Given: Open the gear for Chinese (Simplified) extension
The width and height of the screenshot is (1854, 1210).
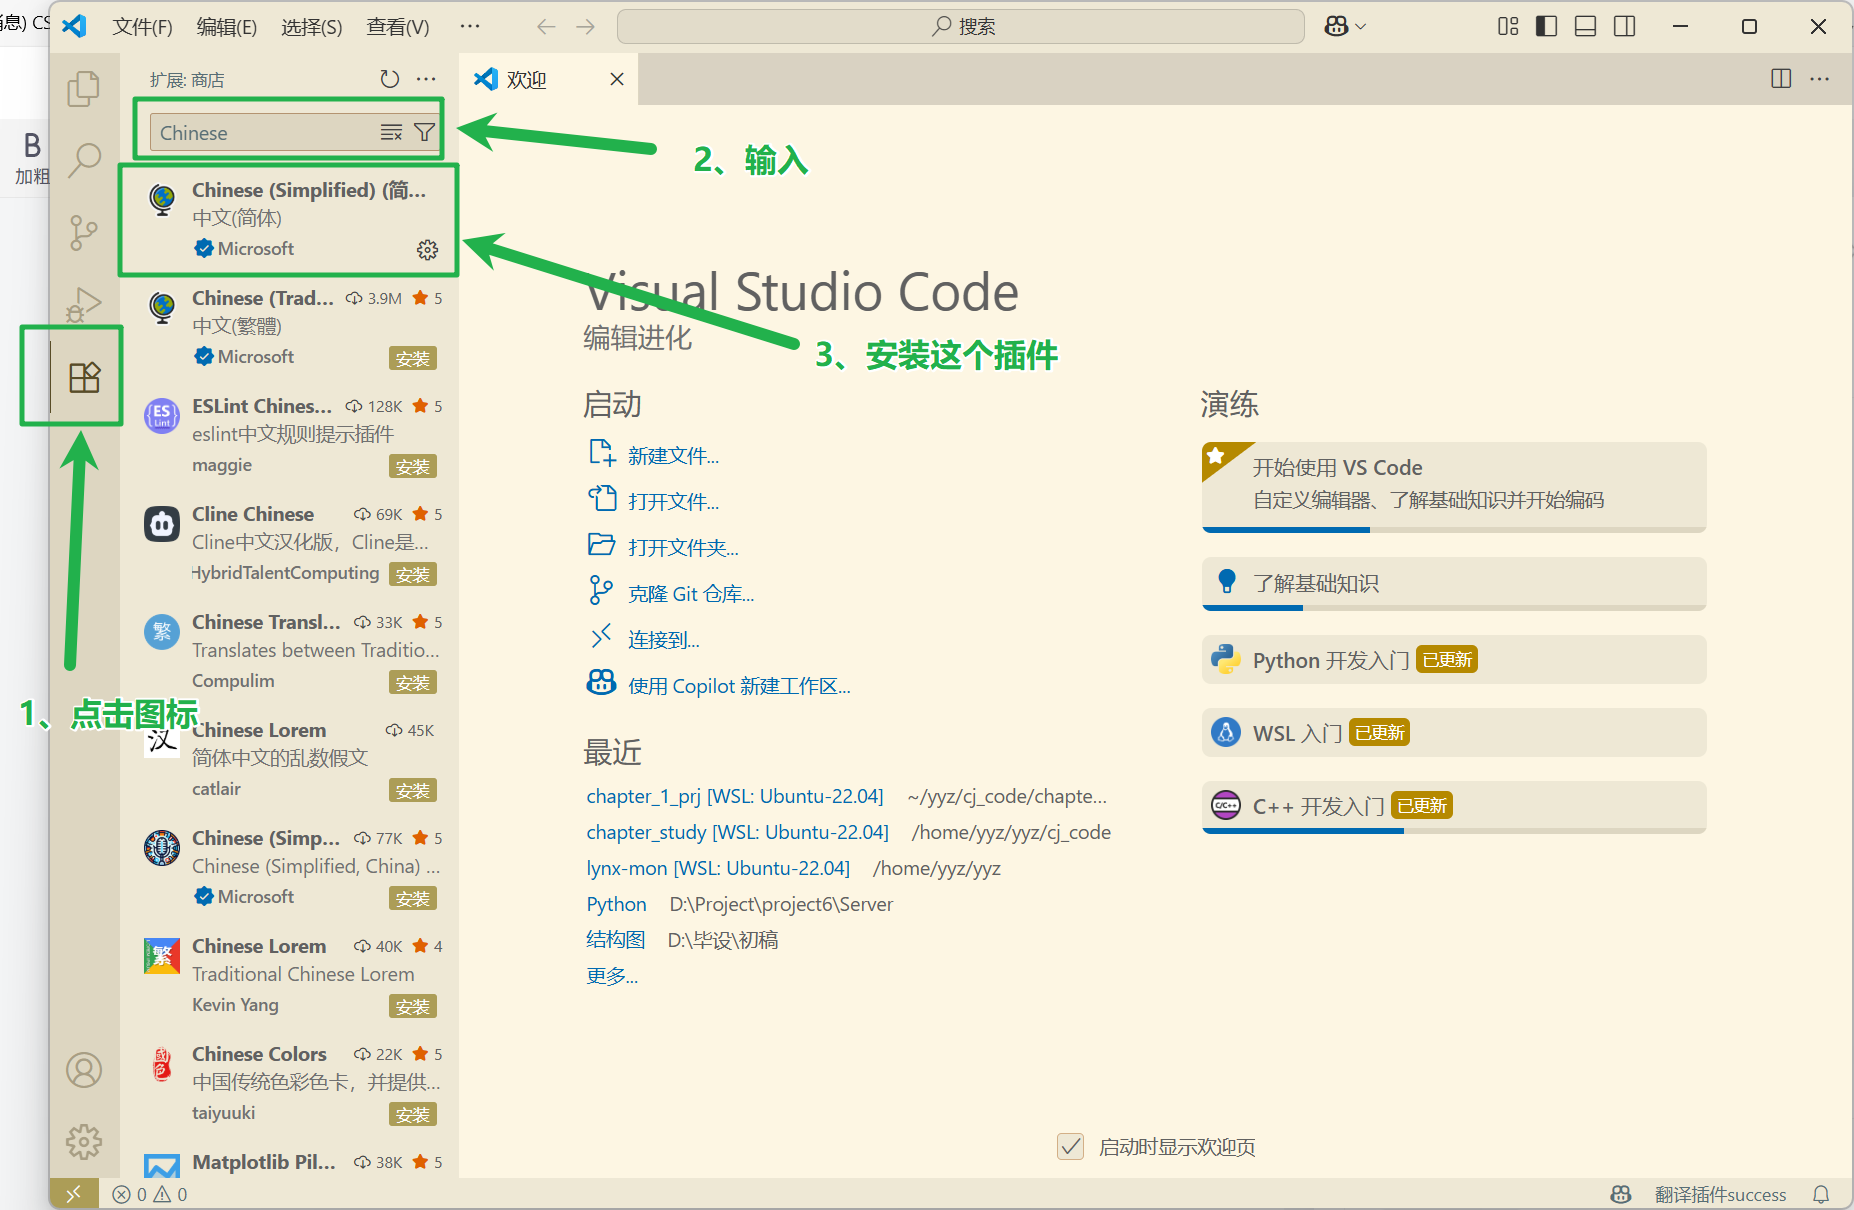Looking at the screenshot, I should [427, 250].
